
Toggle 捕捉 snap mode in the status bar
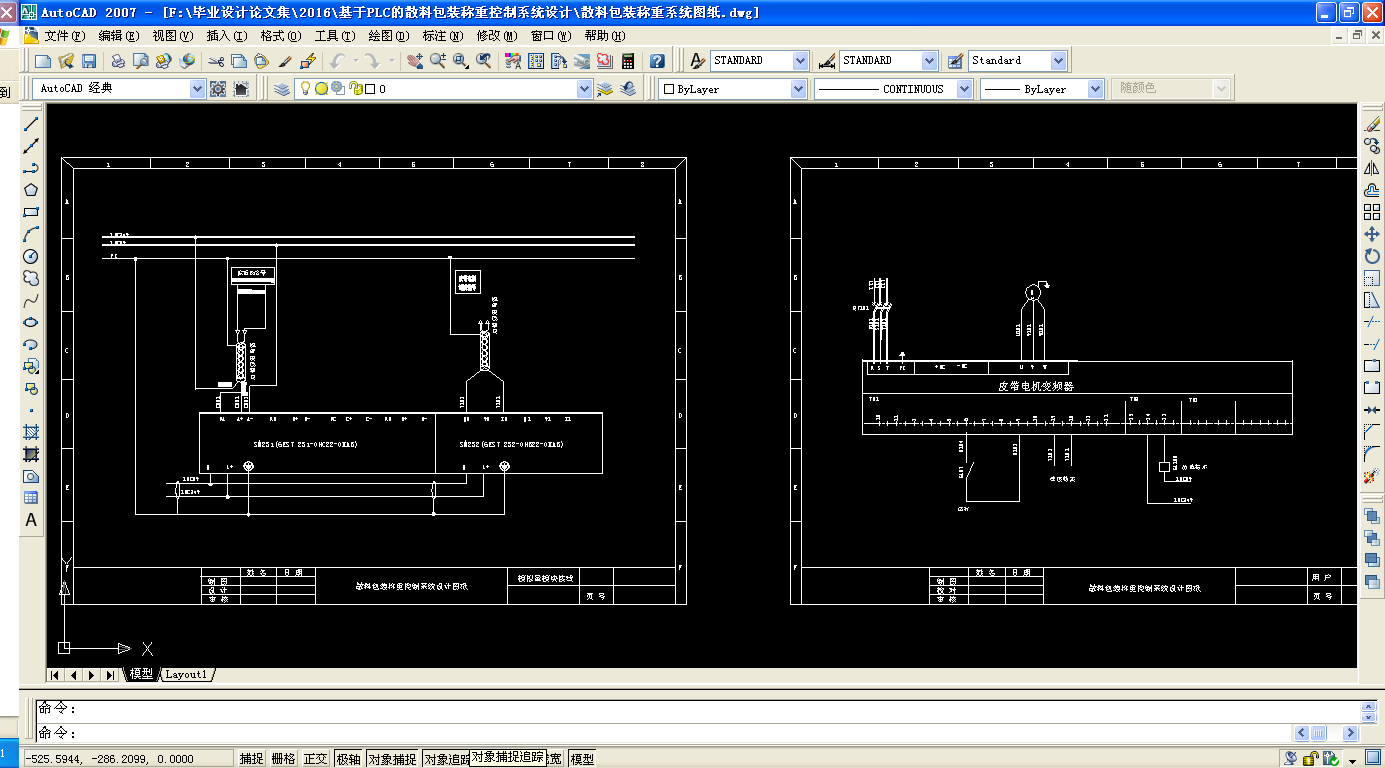click(x=252, y=759)
